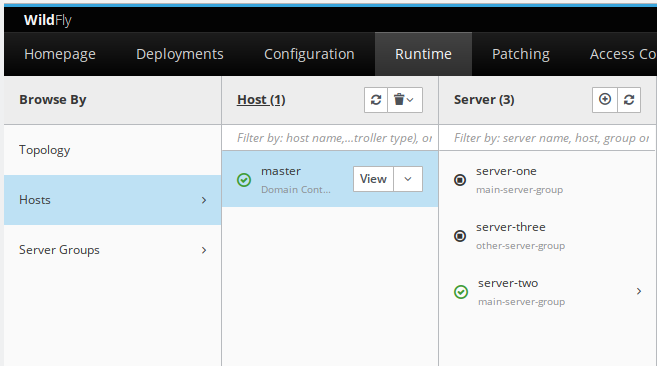Open the Homepage tab
This screenshot has width=657, height=366.
pyautogui.click(x=60, y=54)
